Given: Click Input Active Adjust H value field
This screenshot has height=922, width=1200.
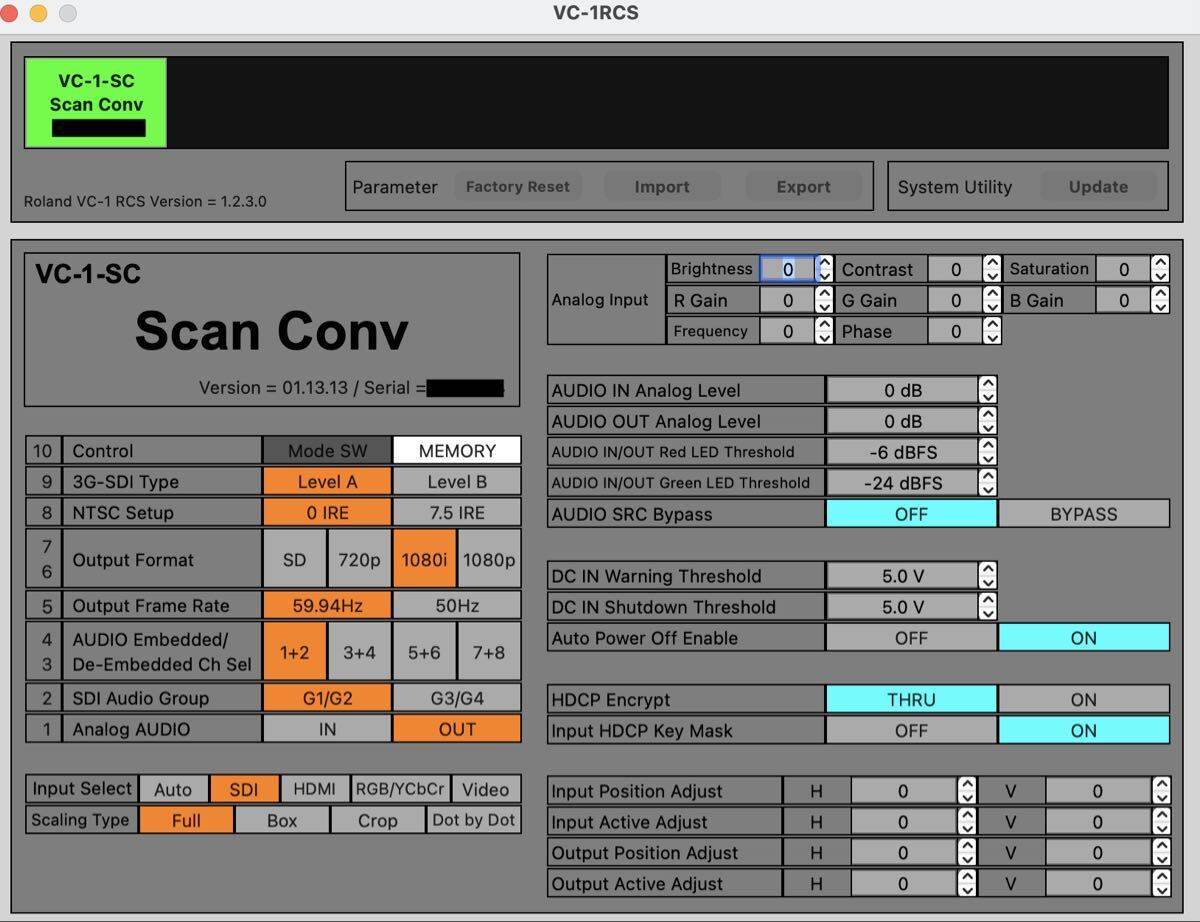Looking at the screenshot, I should [904, 822].
